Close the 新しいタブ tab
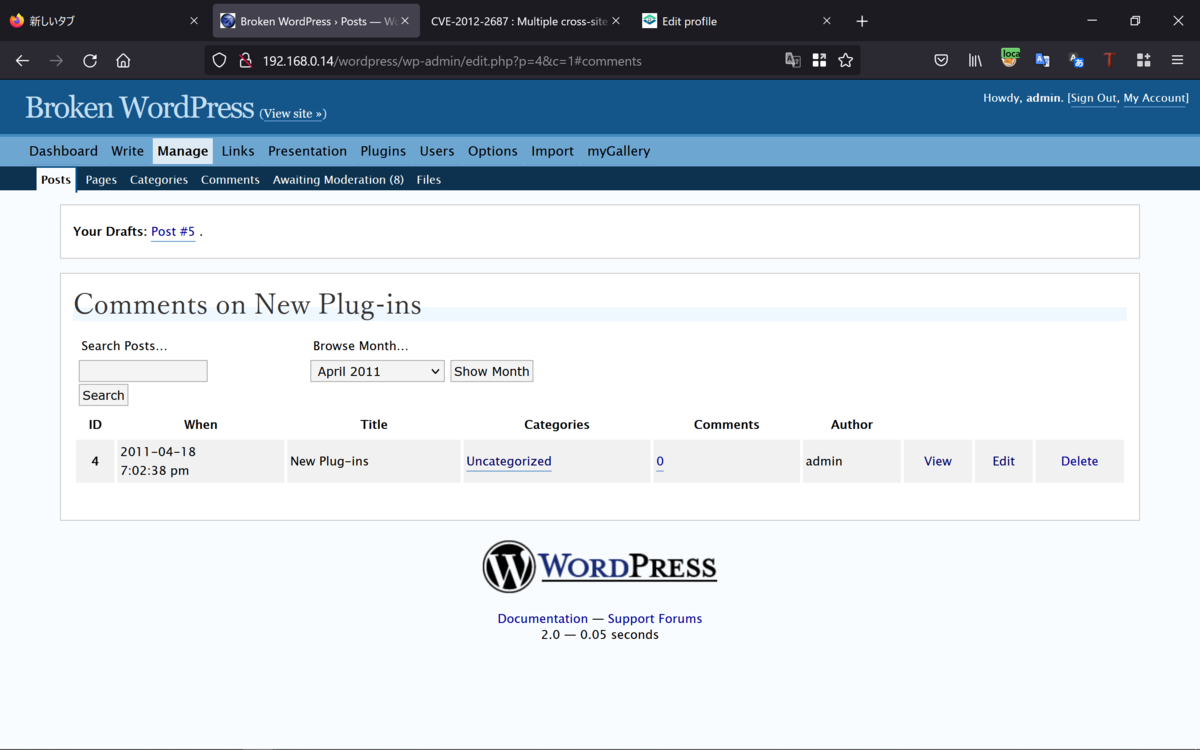The image size is (1200, 750). pyautogui.click(x=194, y=21)
